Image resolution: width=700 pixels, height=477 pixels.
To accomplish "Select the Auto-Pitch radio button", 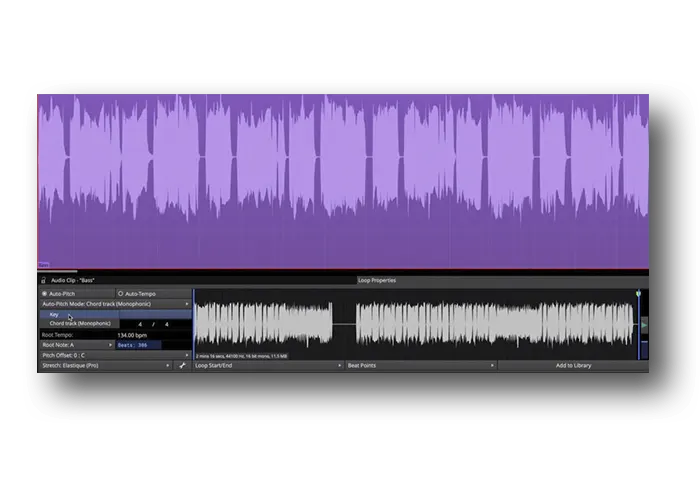I will tap(45, 294).
